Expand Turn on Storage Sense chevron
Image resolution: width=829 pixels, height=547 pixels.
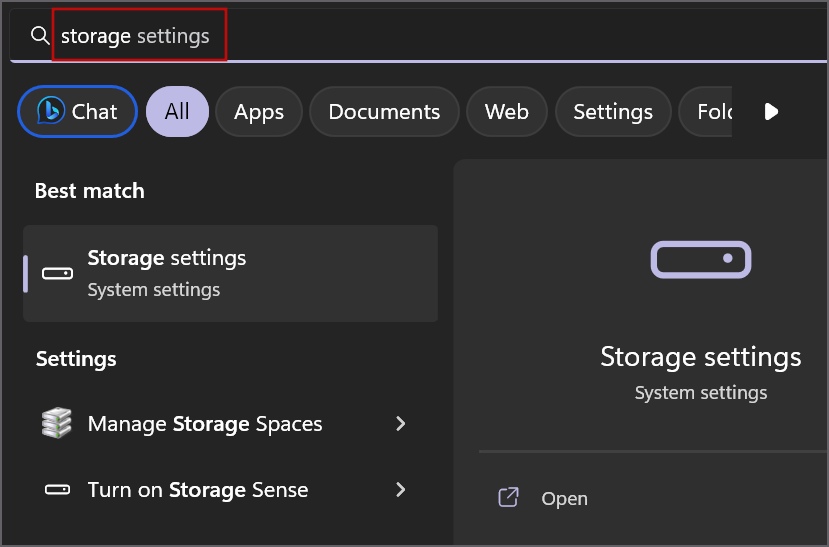tap(400, 490)
